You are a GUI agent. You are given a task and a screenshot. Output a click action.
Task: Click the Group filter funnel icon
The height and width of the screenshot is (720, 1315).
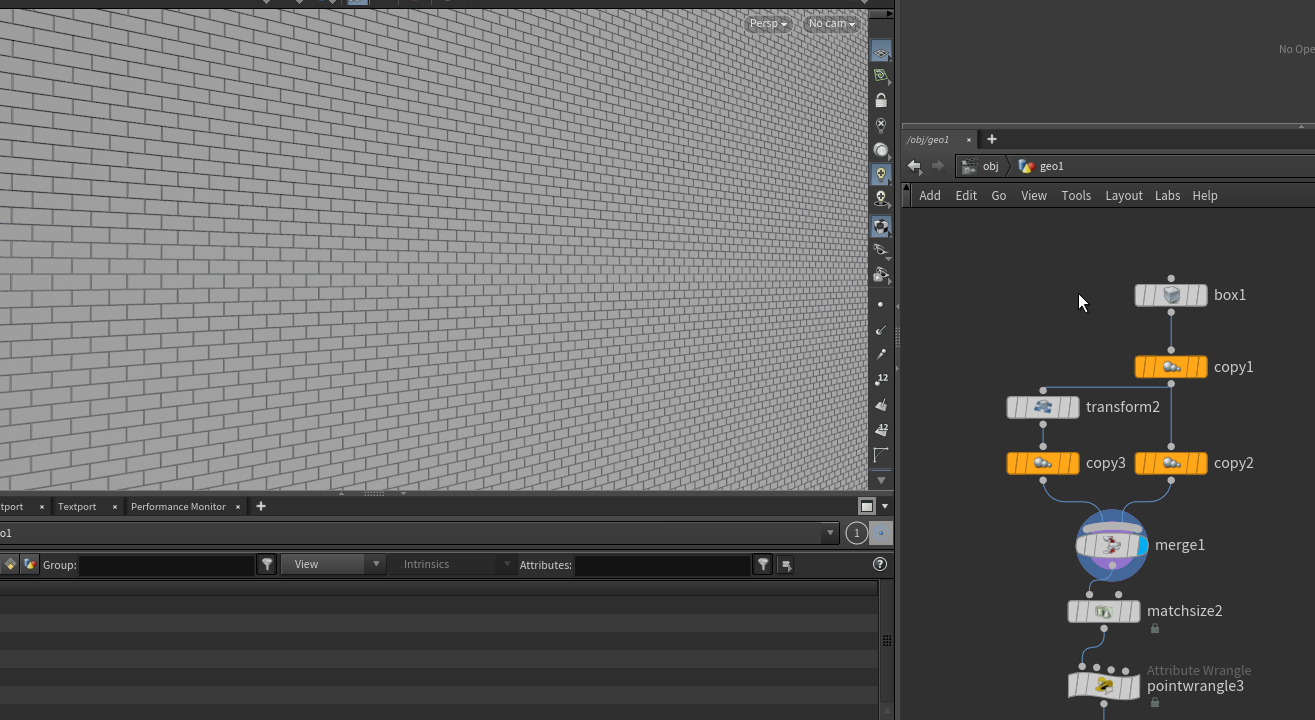(267, 565)
